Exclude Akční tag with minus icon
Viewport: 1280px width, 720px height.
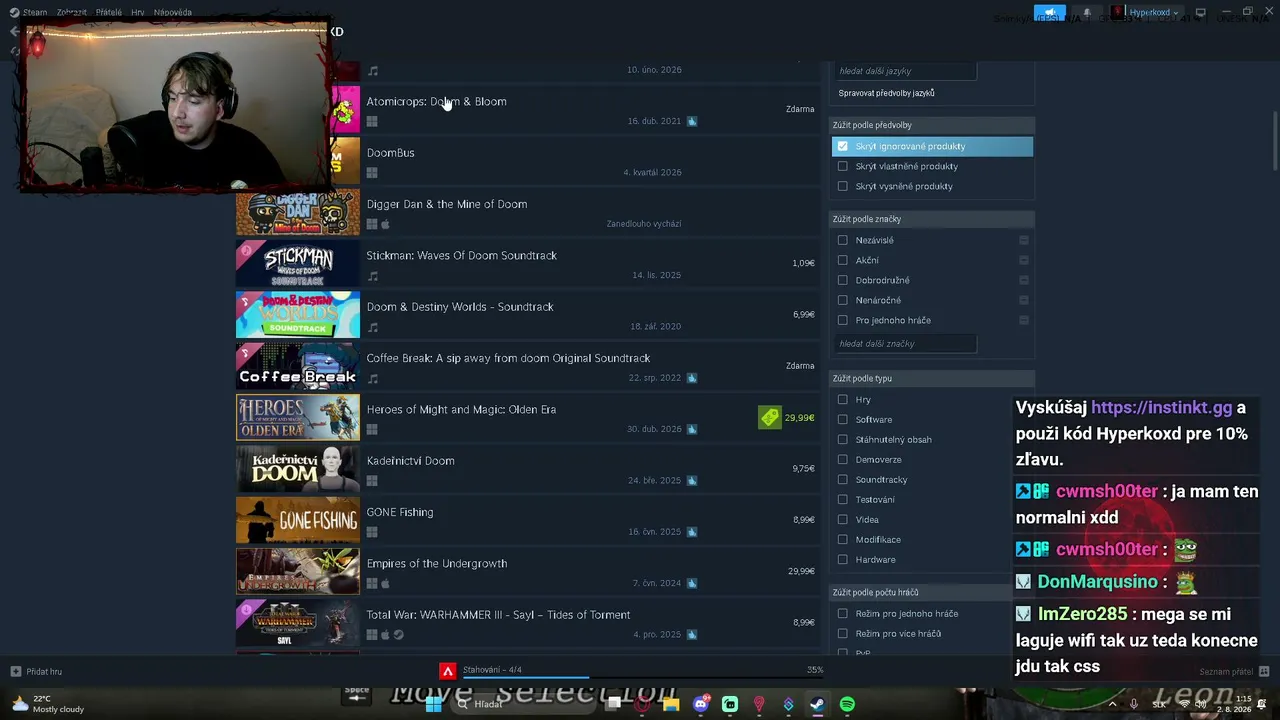1023,260
